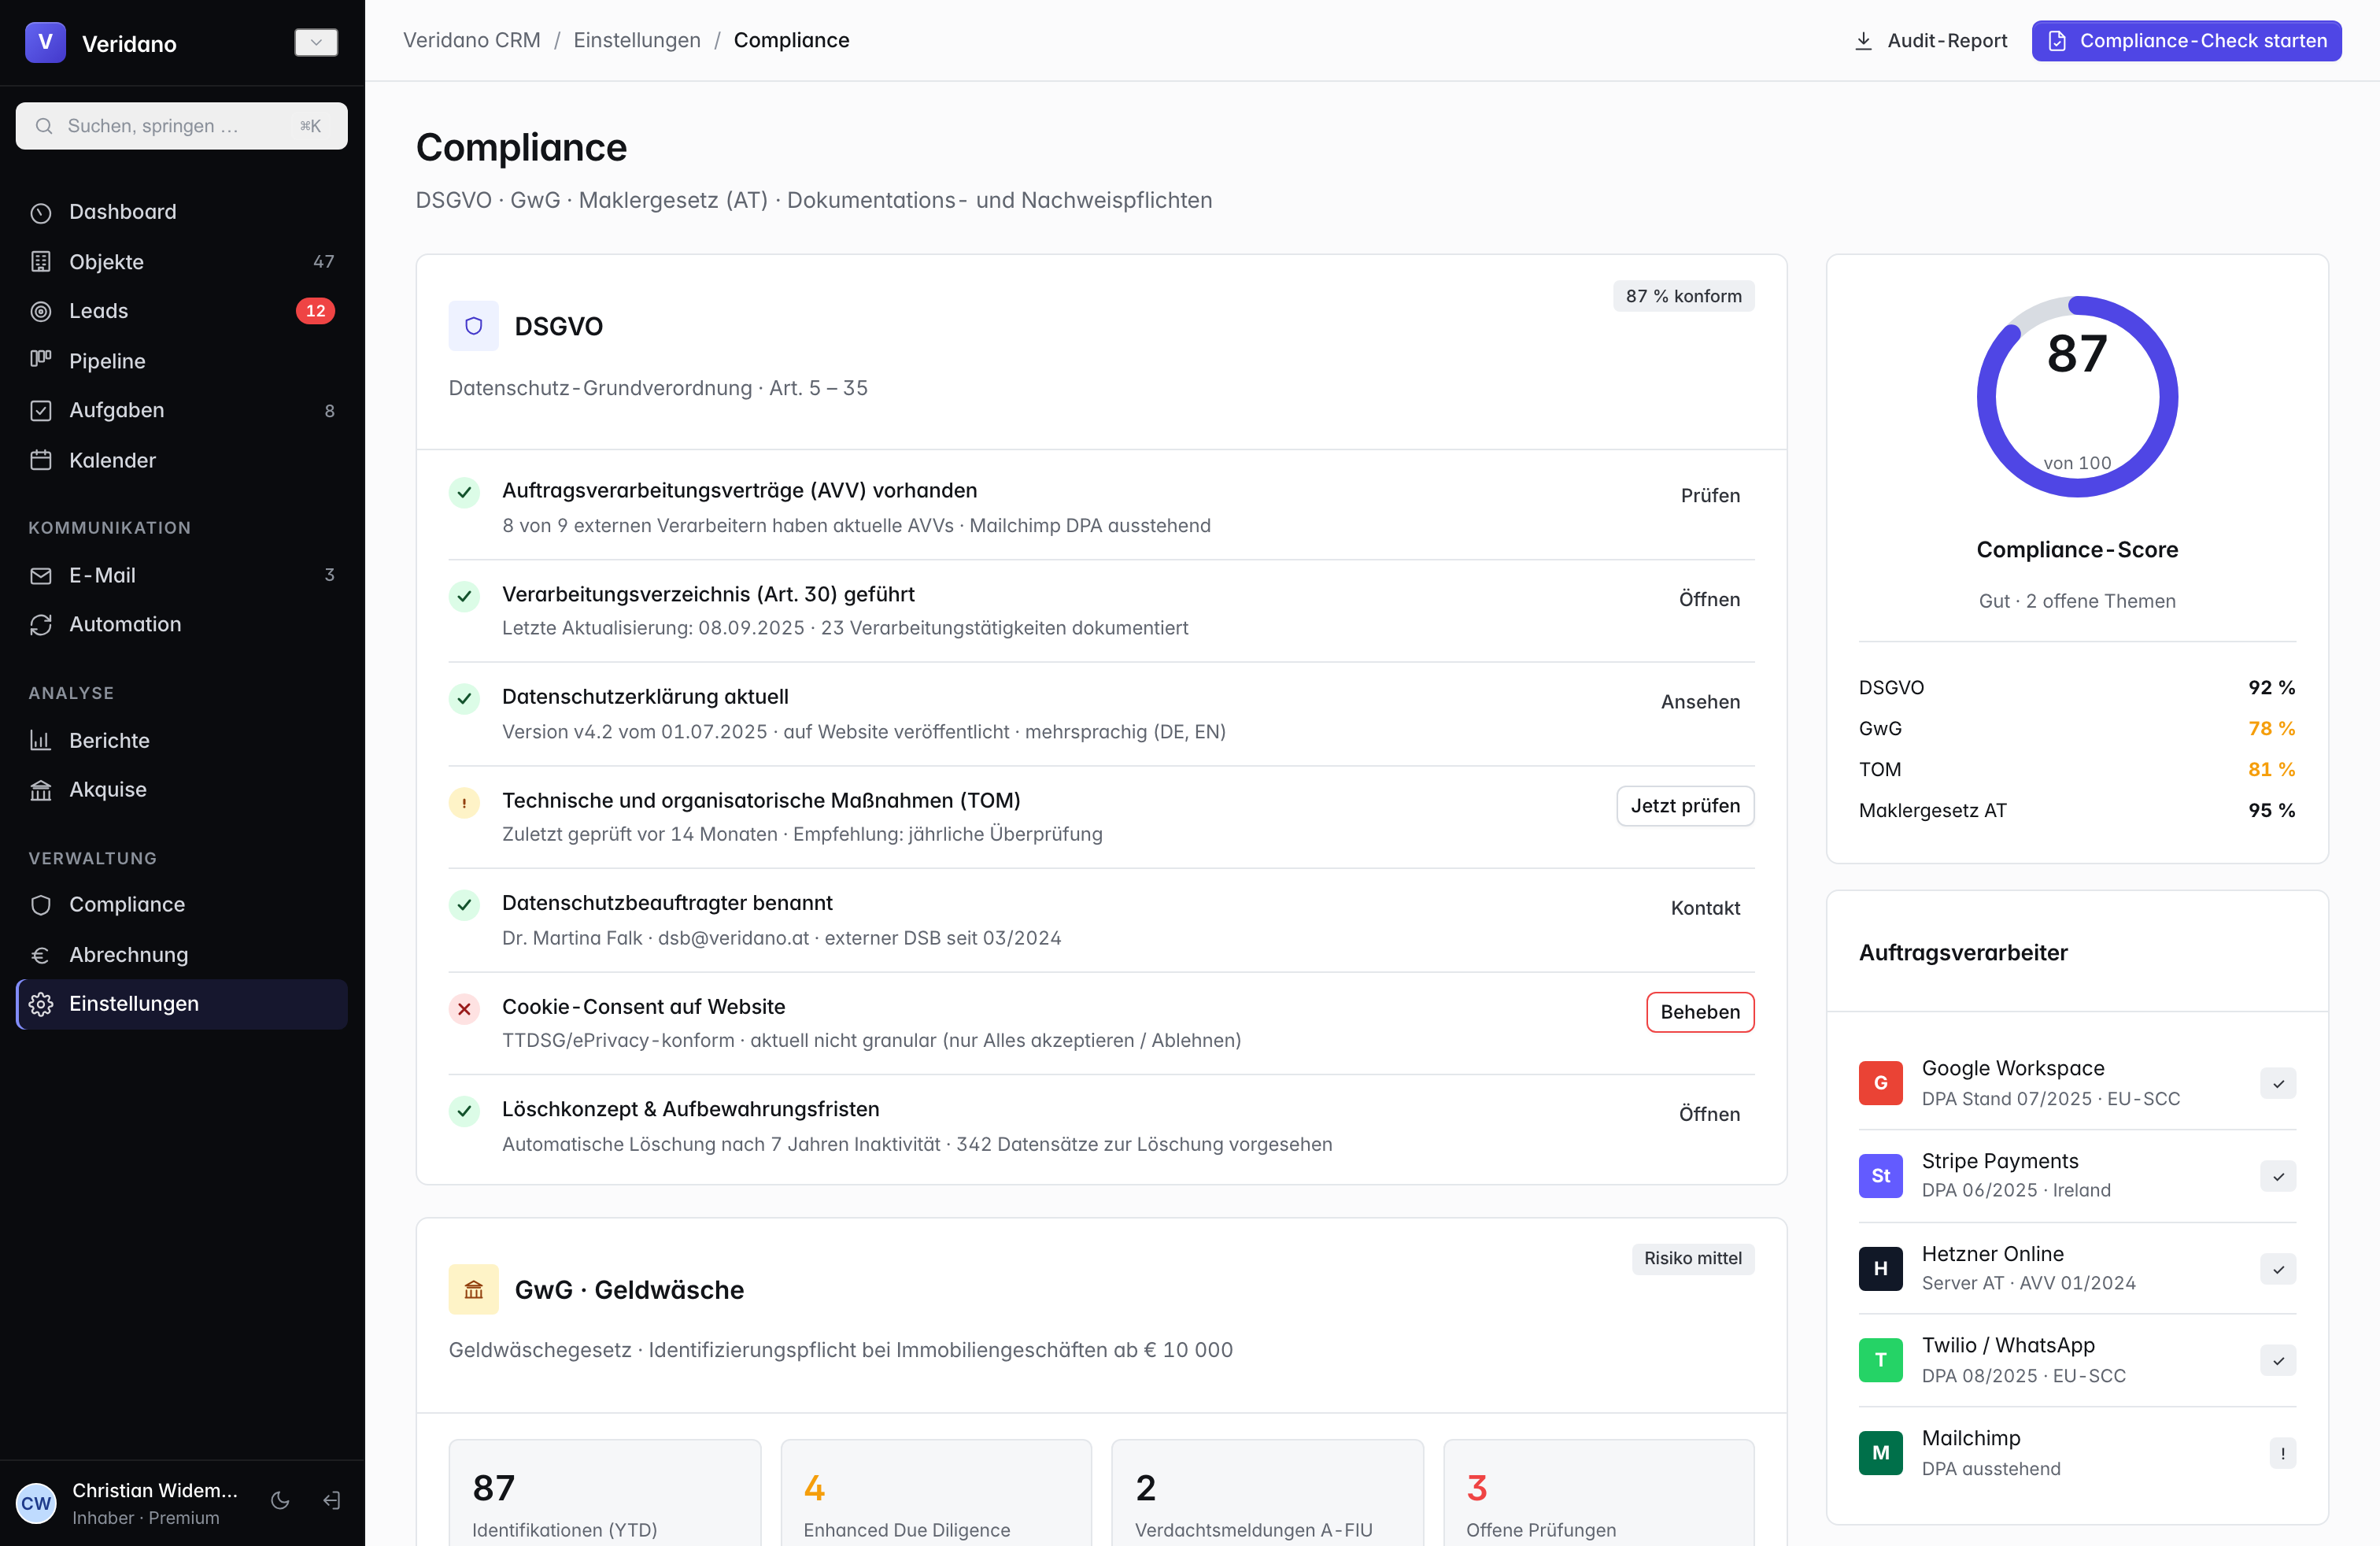Click Beheben for Cookie-Consent

[1700, 1012]
